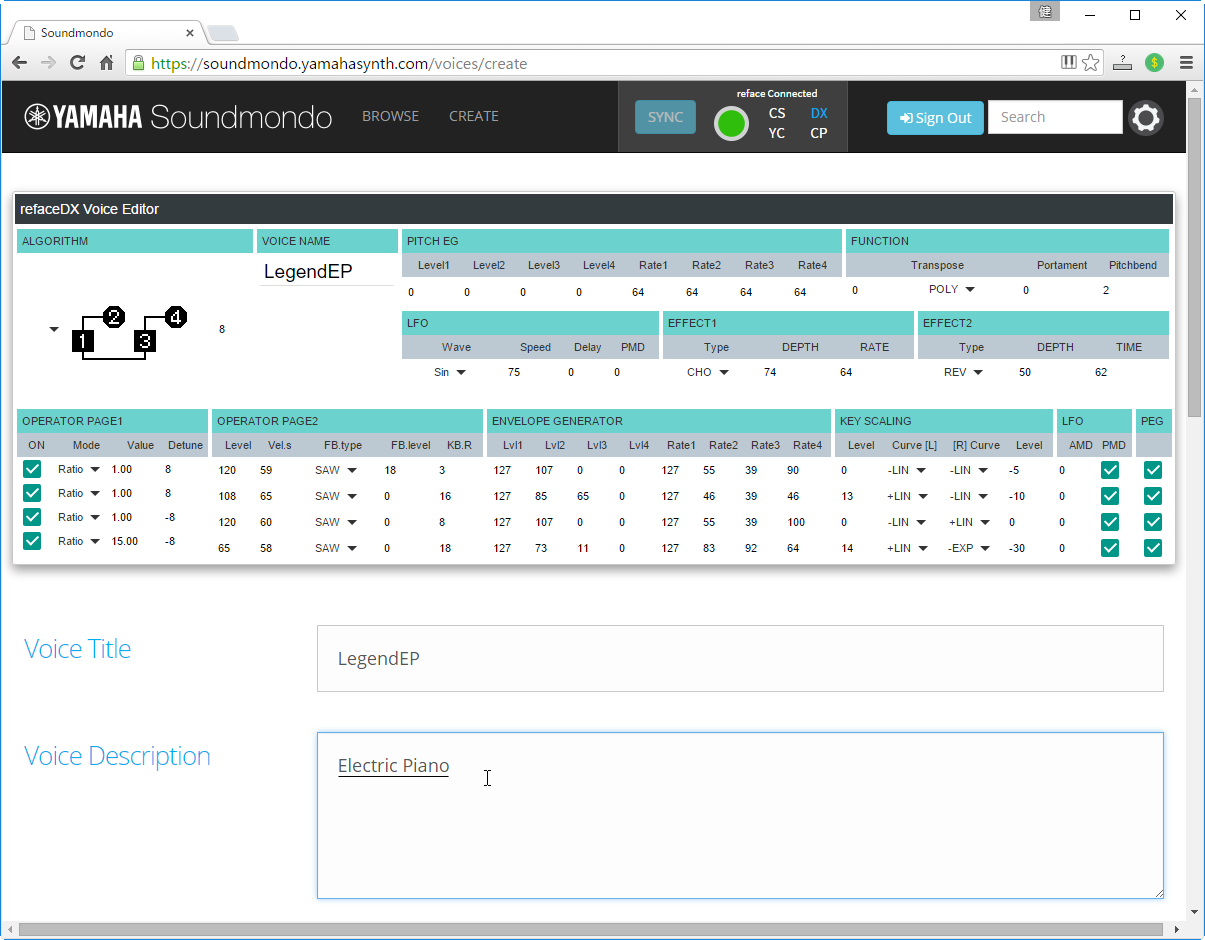The width and height of the screenshot is (1205, 940).
Task: Click the extension icon left of the dollar icon
Action: pos(1123,63)
